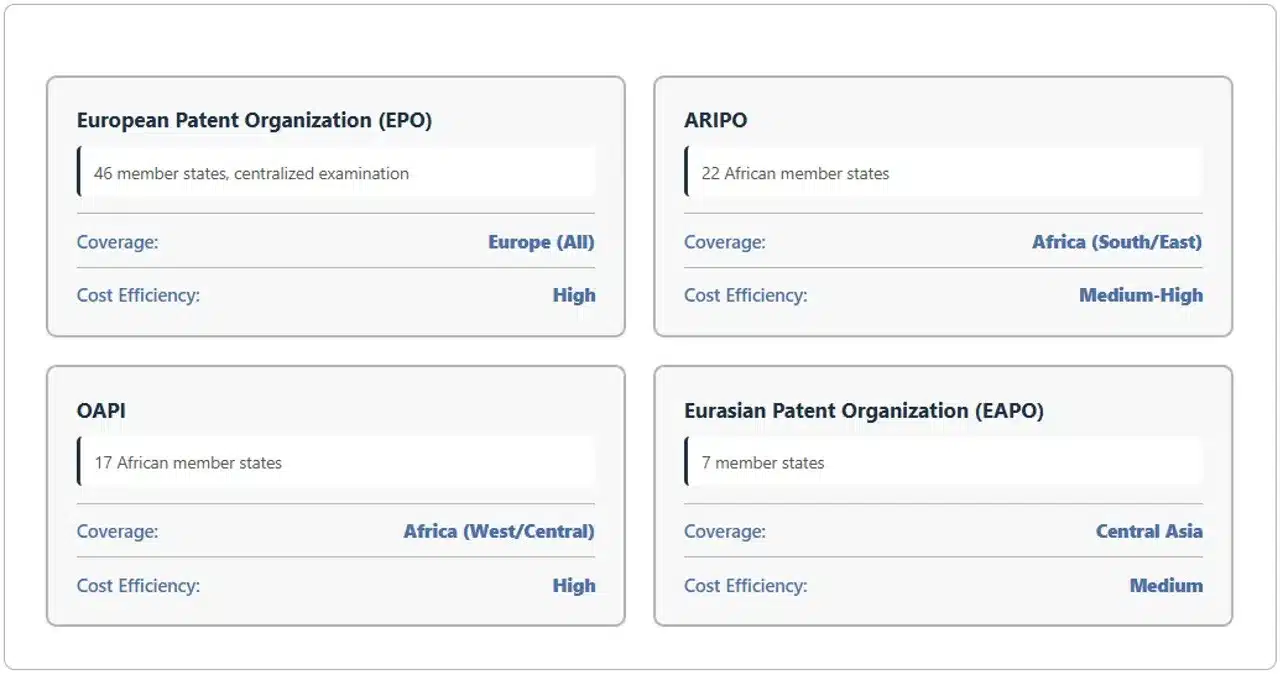Click the 'Europe (All)' coverage link
Image resolution: width=1283 pixels, height=675 pixels.
[x=540, y=242]
